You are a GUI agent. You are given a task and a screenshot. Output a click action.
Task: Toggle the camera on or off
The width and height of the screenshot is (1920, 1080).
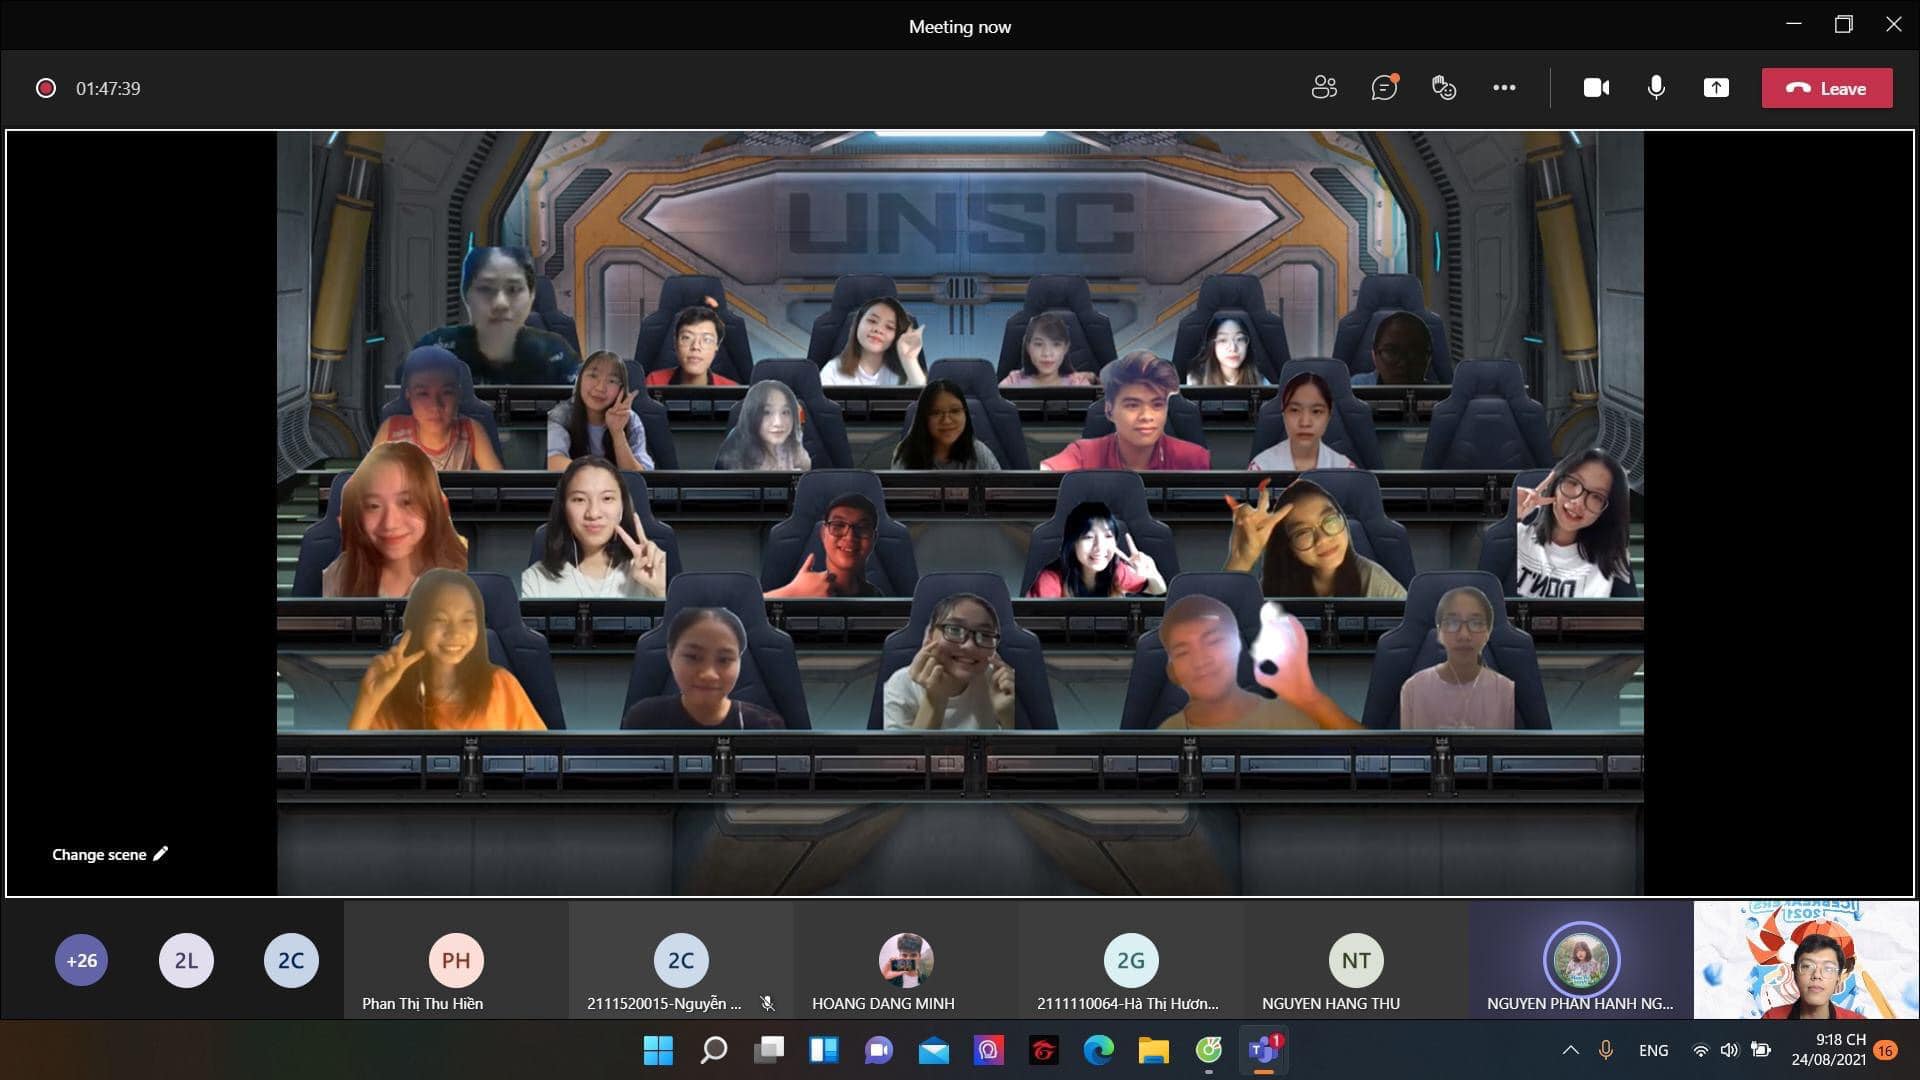pyautogui.click(x=1596, y=88)
